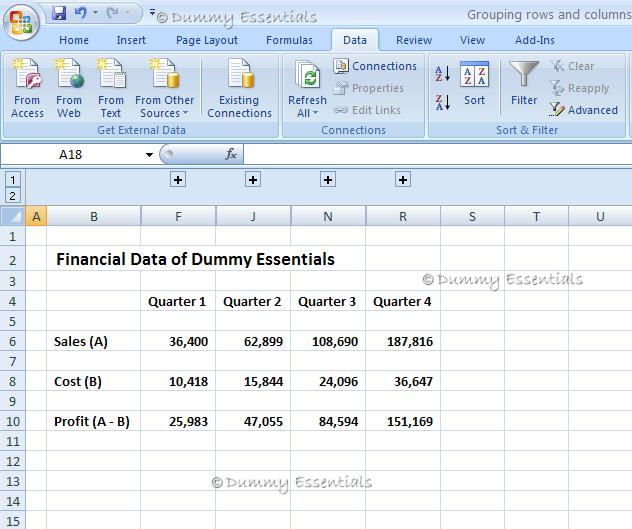Go to the Page Layout tab
Image resolution: width=632 pixels, height=529 pixels.
coord(207,40)
